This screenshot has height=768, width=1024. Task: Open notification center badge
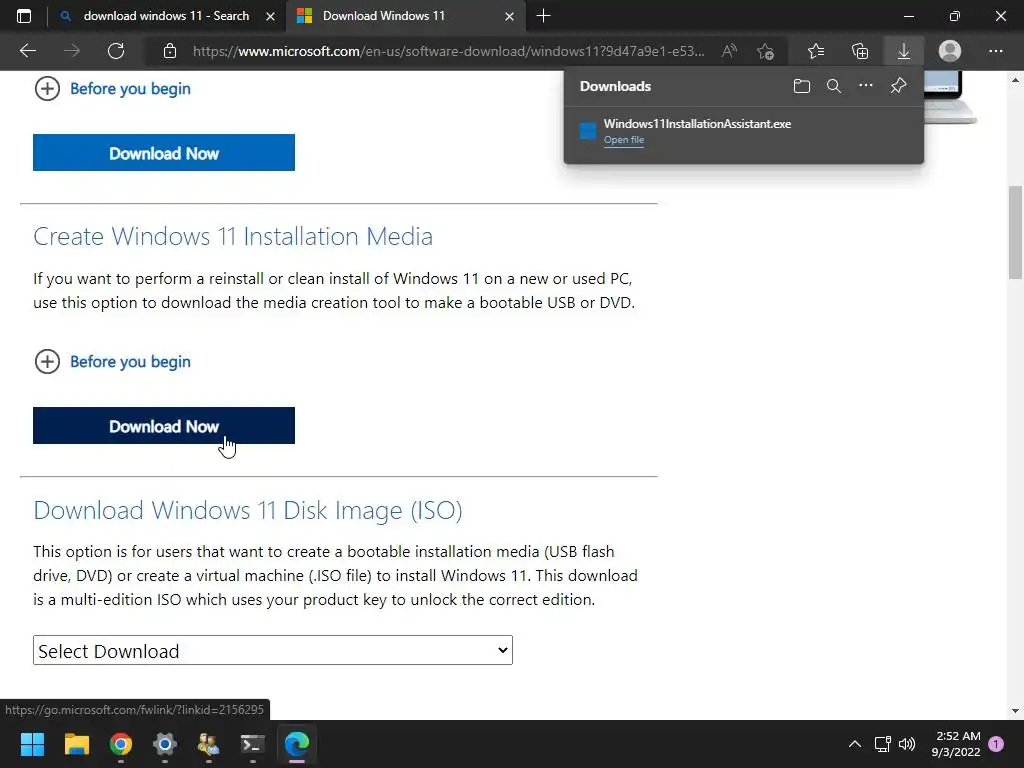coord(996,743)
